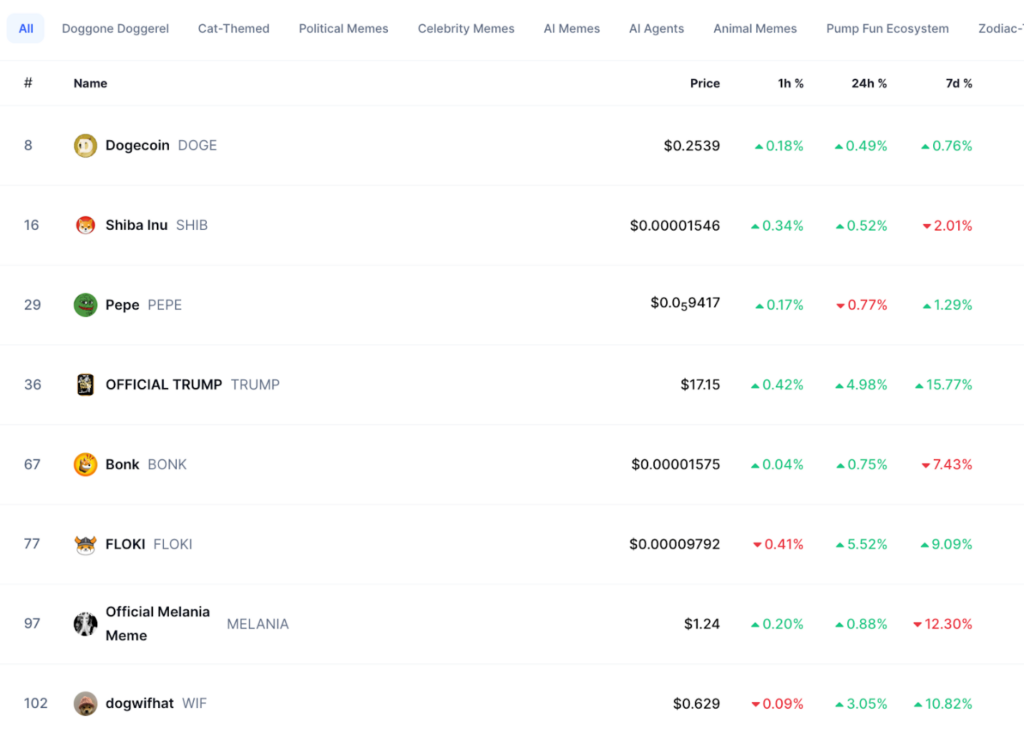Screen dimensions: 1024x738
Task: Click the Name column header
Action: 90,84
